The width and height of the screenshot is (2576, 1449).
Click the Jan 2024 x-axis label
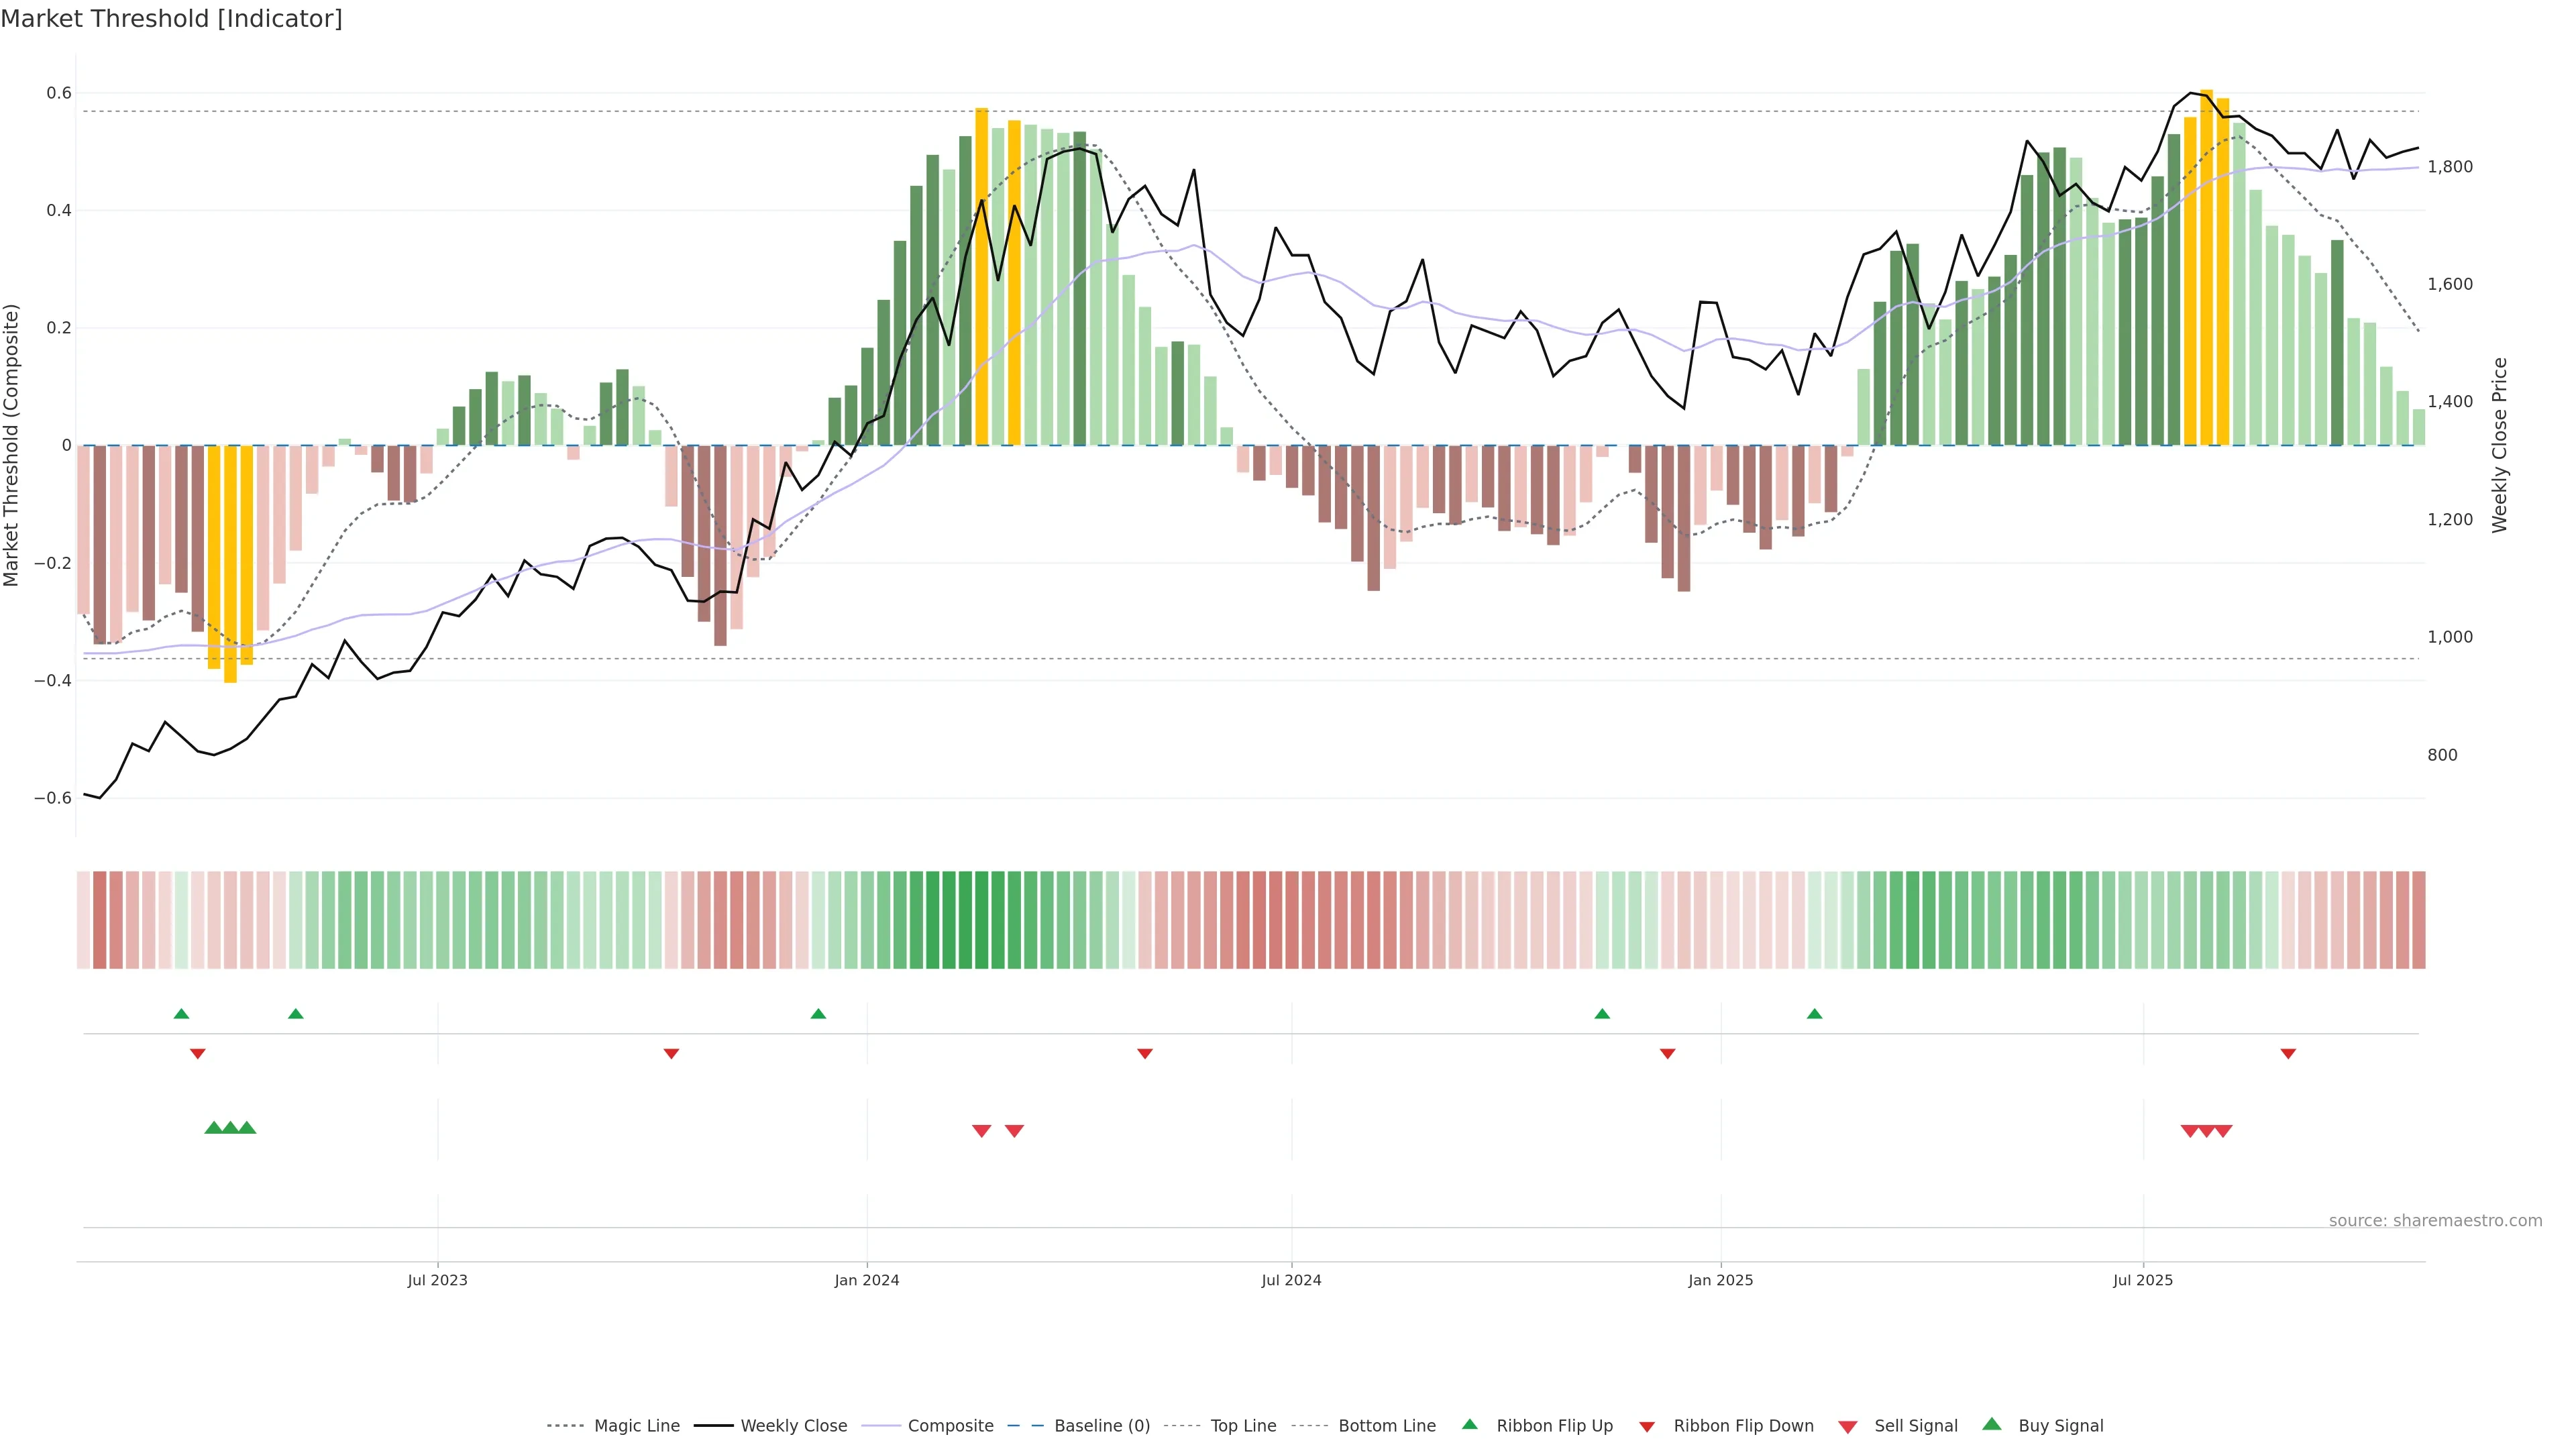click(867, 1280)
